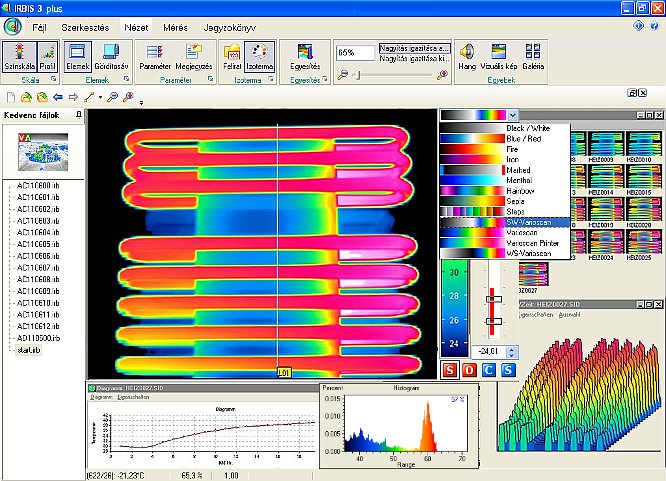This screenshot has height=481, width=666.
Task: Toggle the red D button under the scale
Action: click(x=469, y=372)
